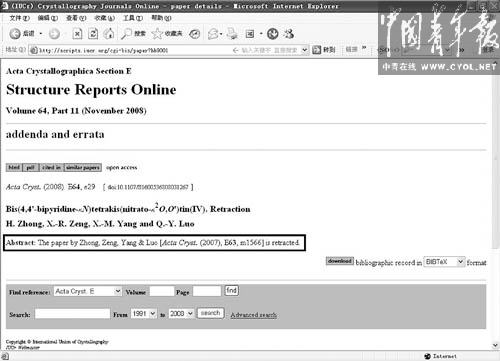Open the Tools menu (工具)

point(133,18)
